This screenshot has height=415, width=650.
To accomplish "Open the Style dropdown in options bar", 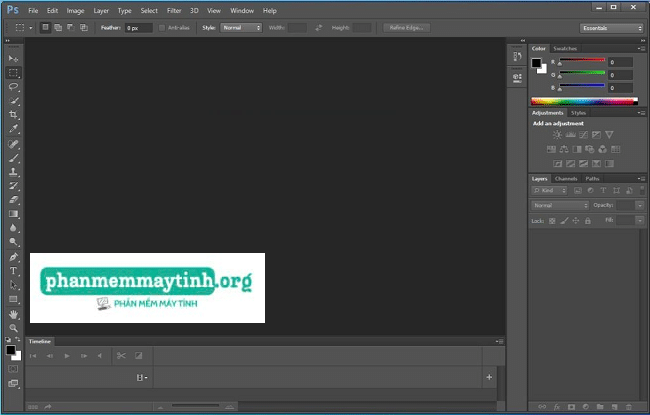I will point(240,28).
